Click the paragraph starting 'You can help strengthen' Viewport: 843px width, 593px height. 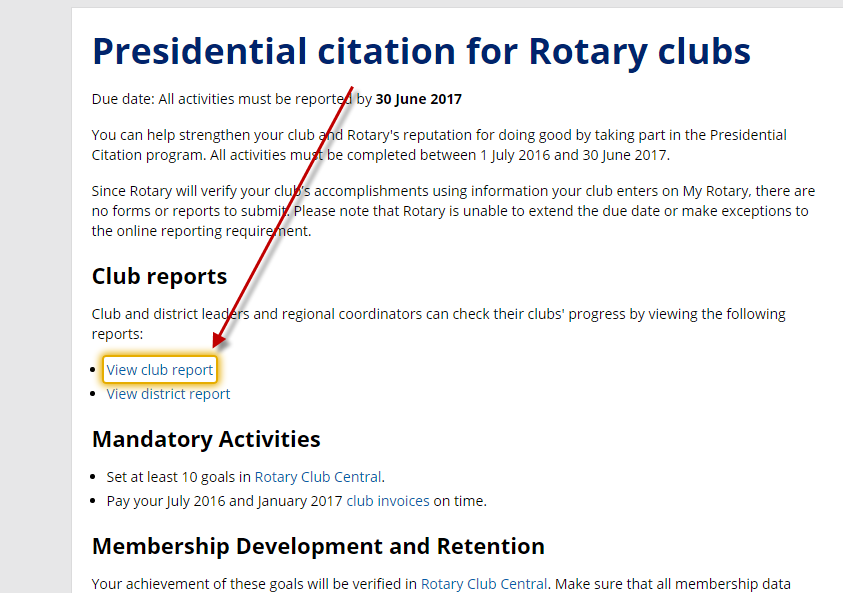coord(438,144)
